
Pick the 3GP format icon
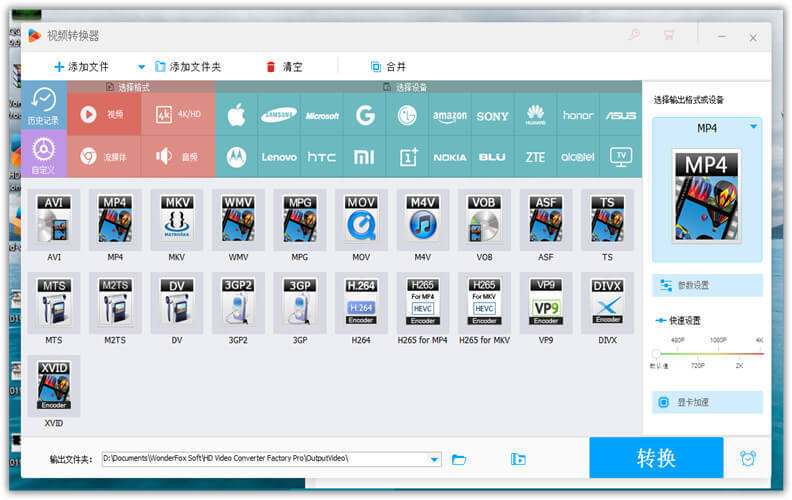(300, 303)
